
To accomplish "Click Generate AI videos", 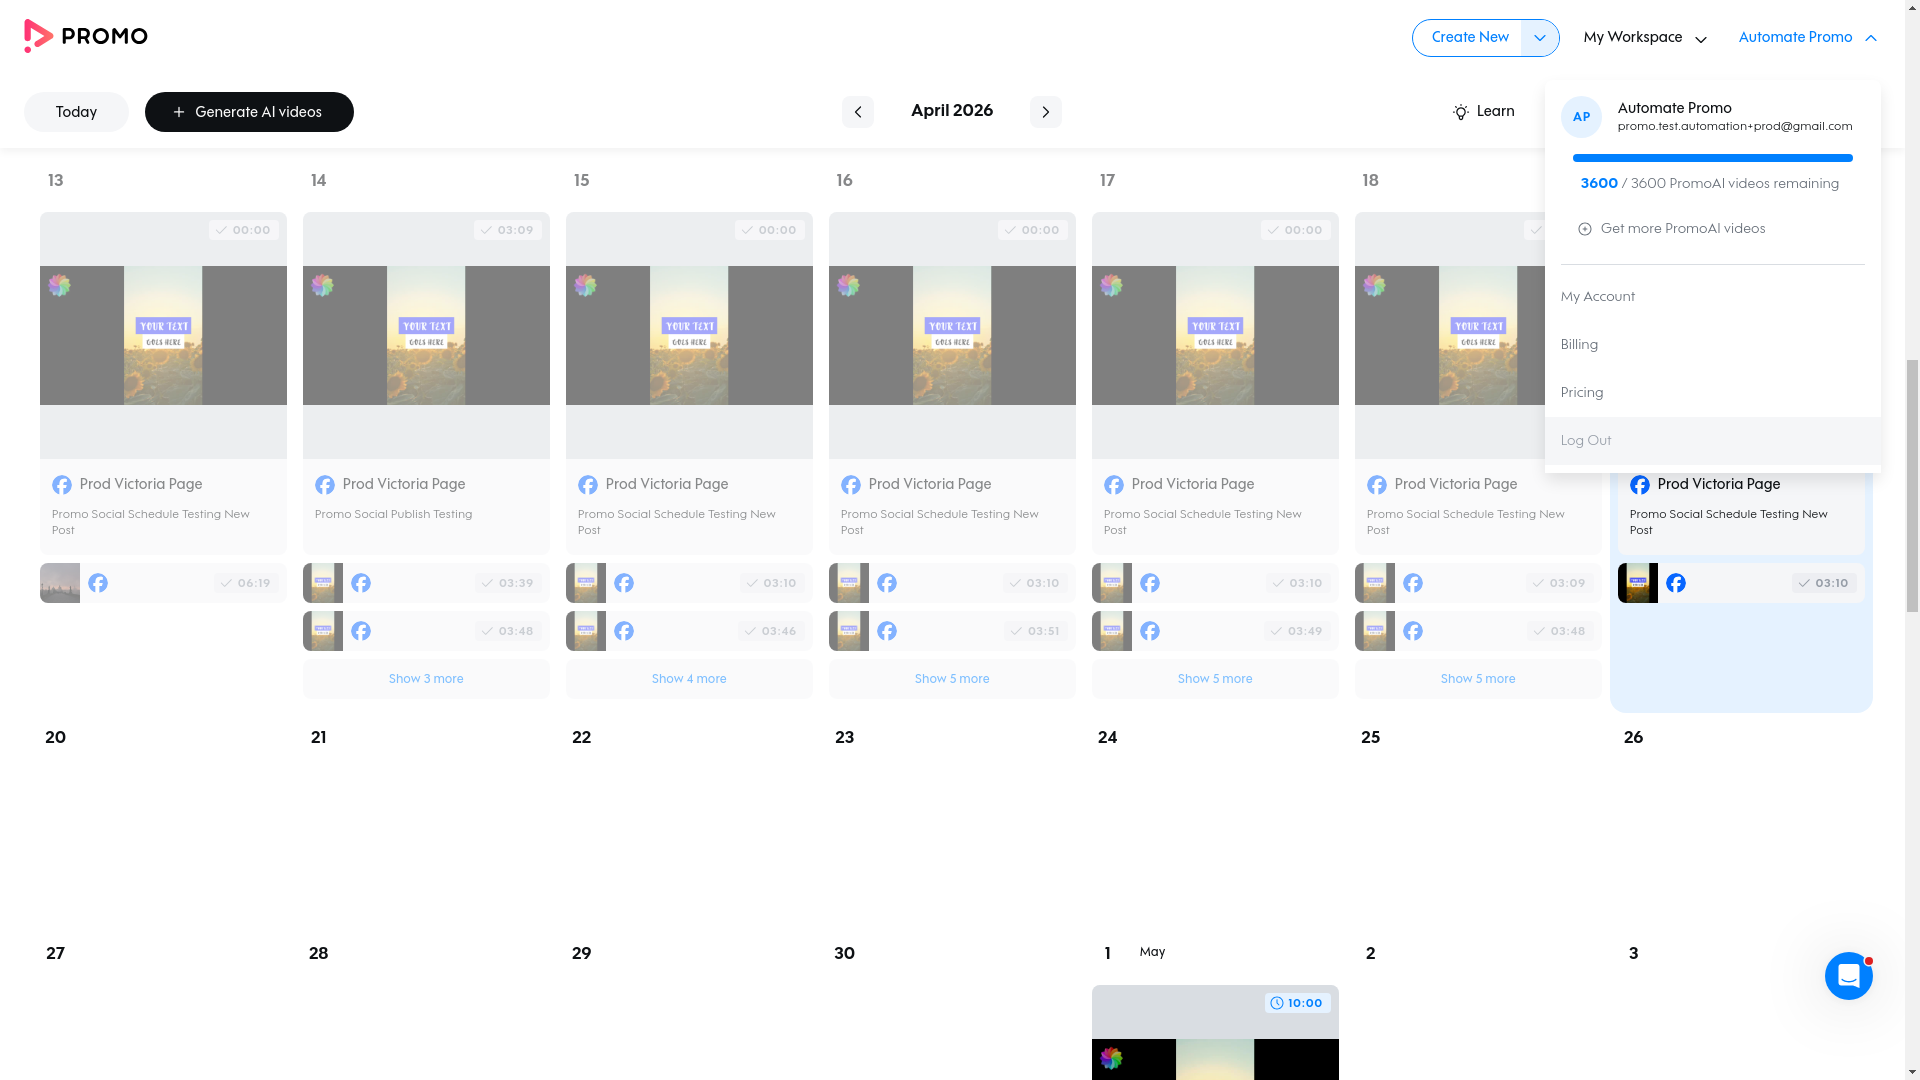I will tap(249, 112).
